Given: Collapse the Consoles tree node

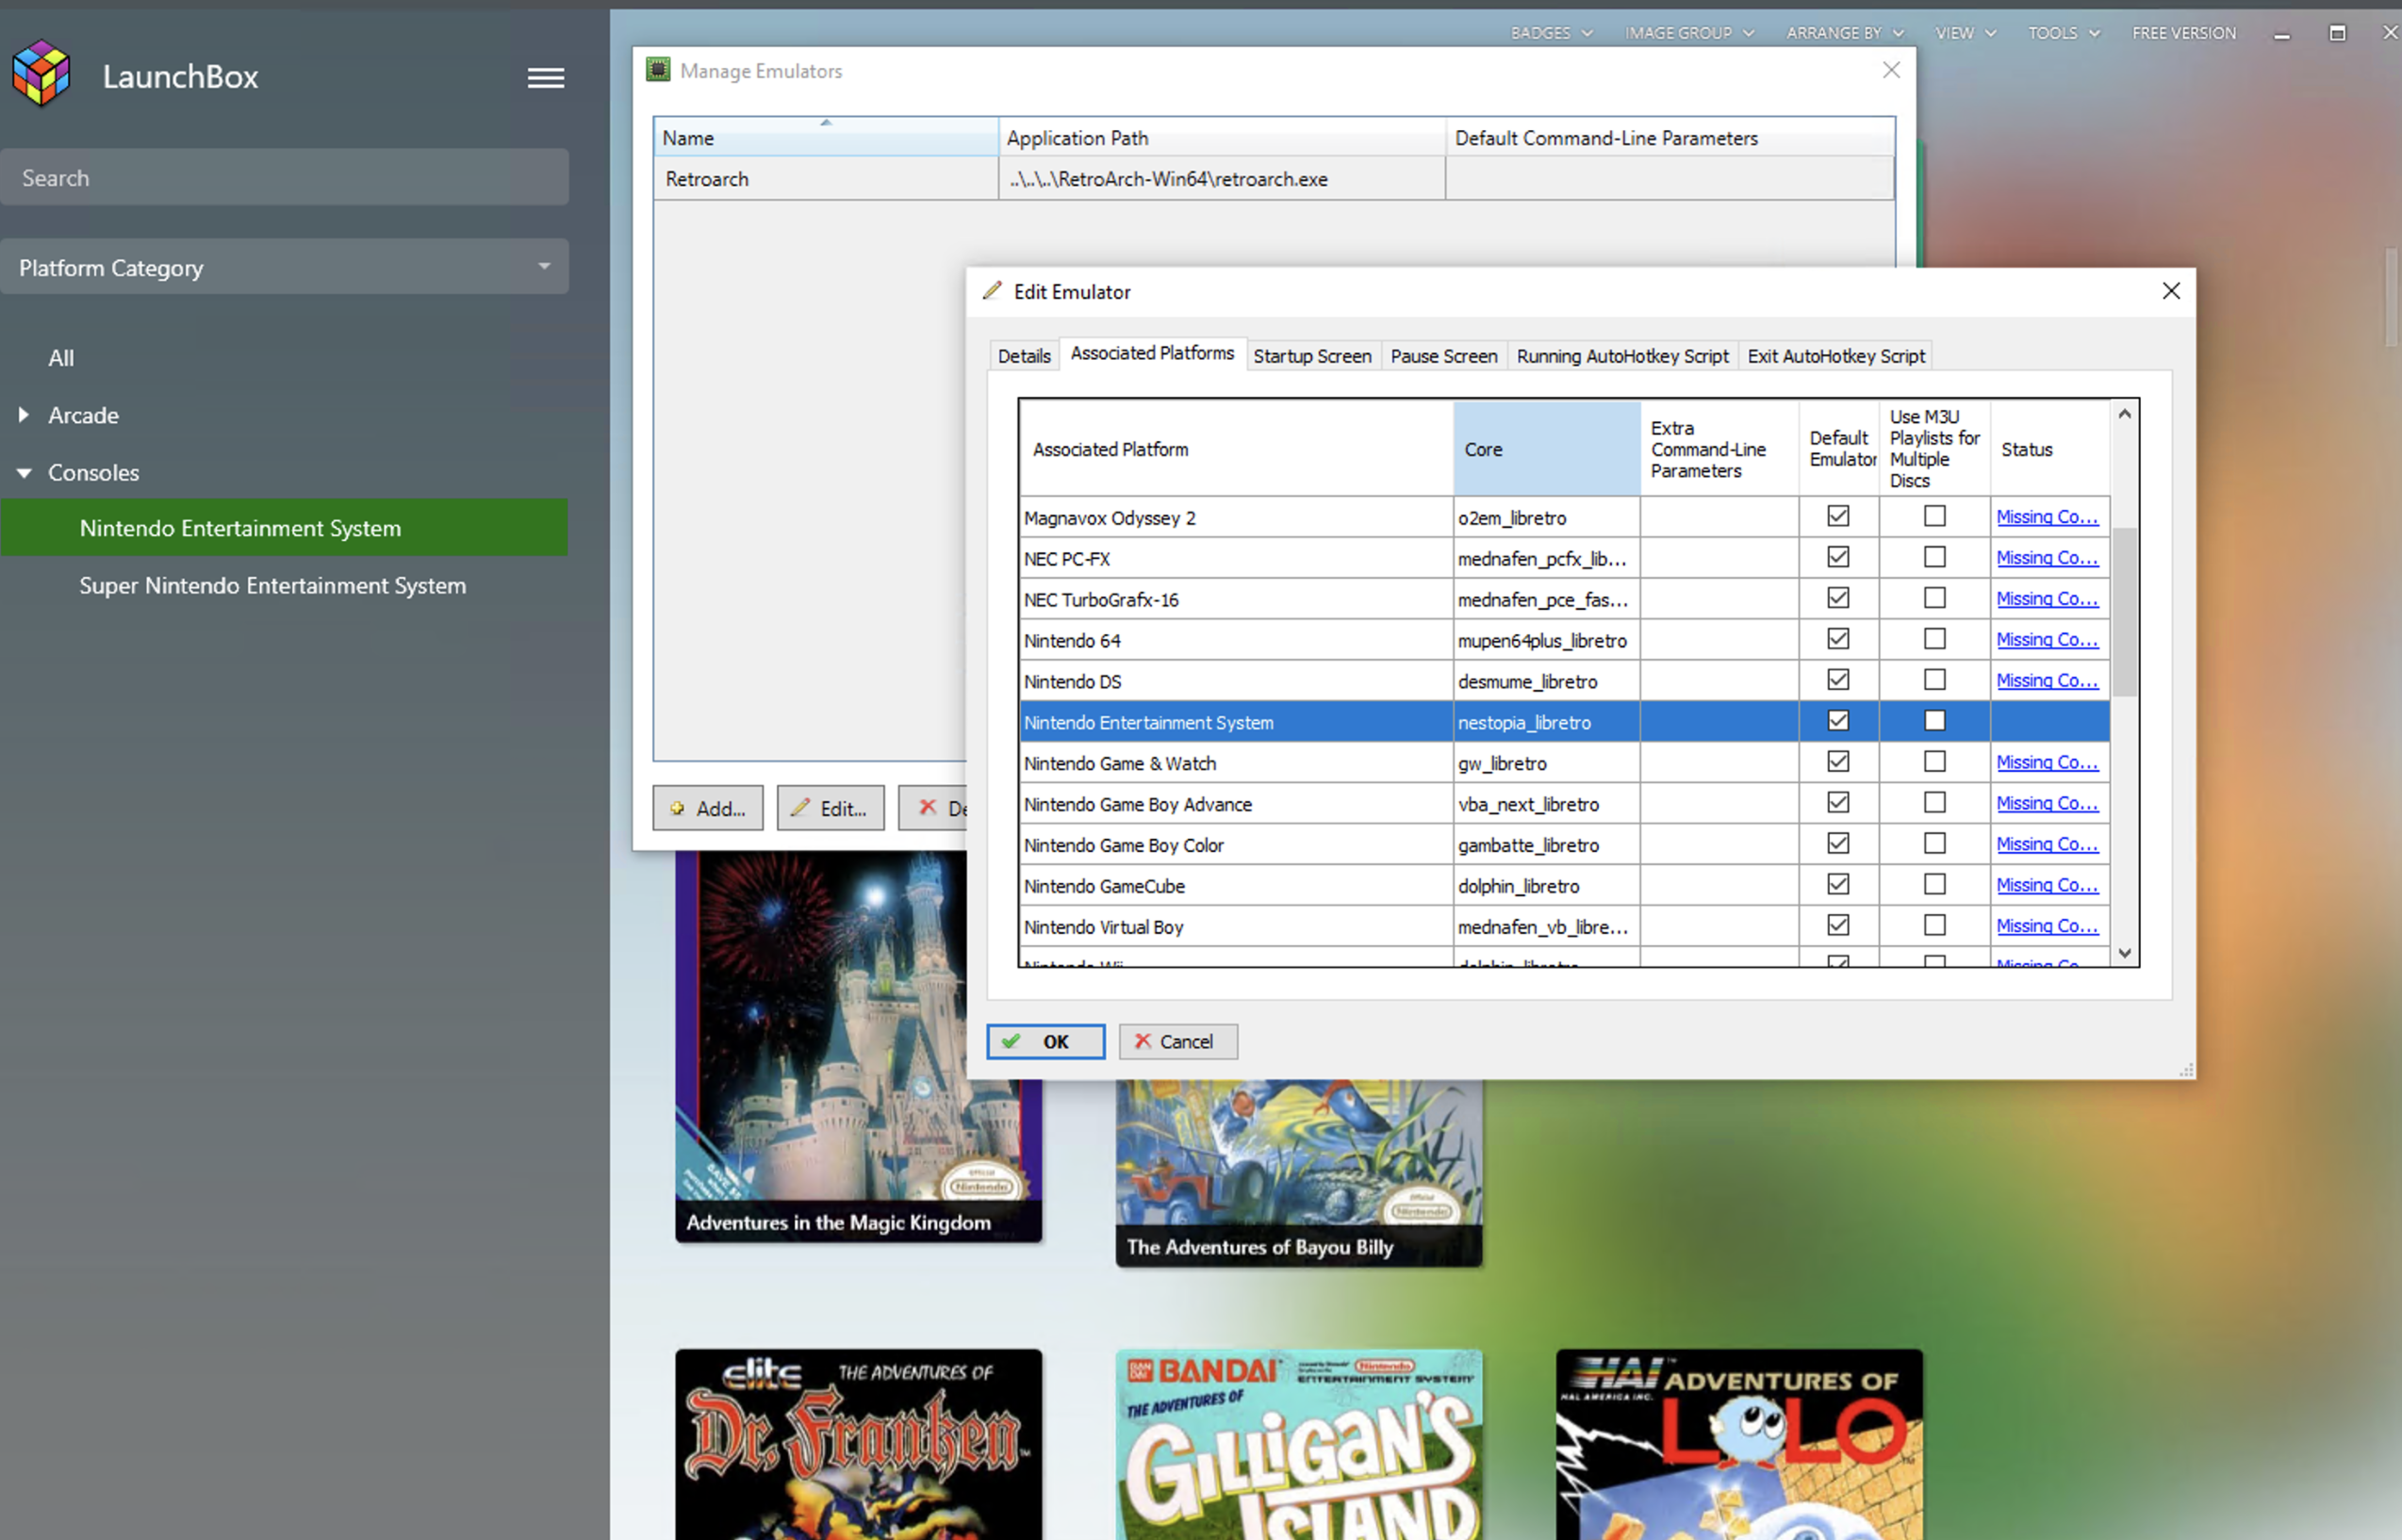Looking at the screenshot, I should pyautogui.click(x=24, y=472).
